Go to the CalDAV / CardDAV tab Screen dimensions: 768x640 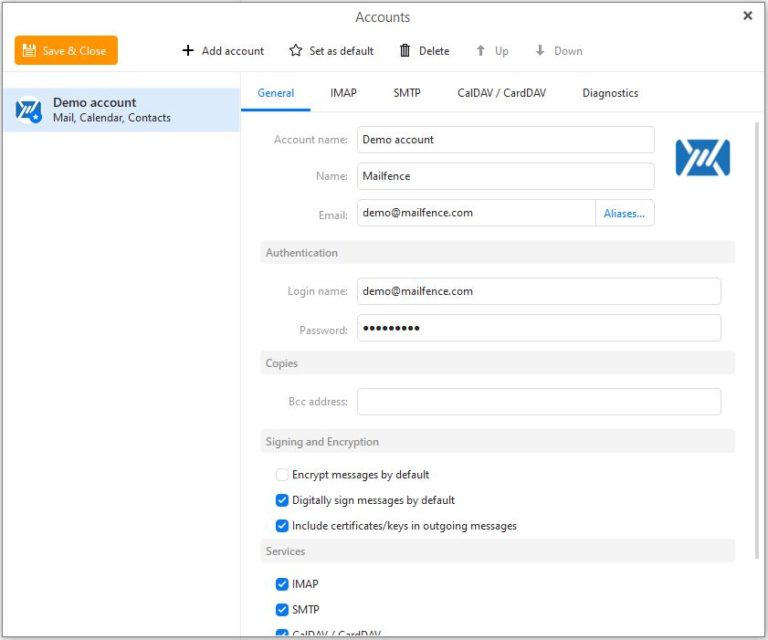pyautogui.click(x=501, y=93)
